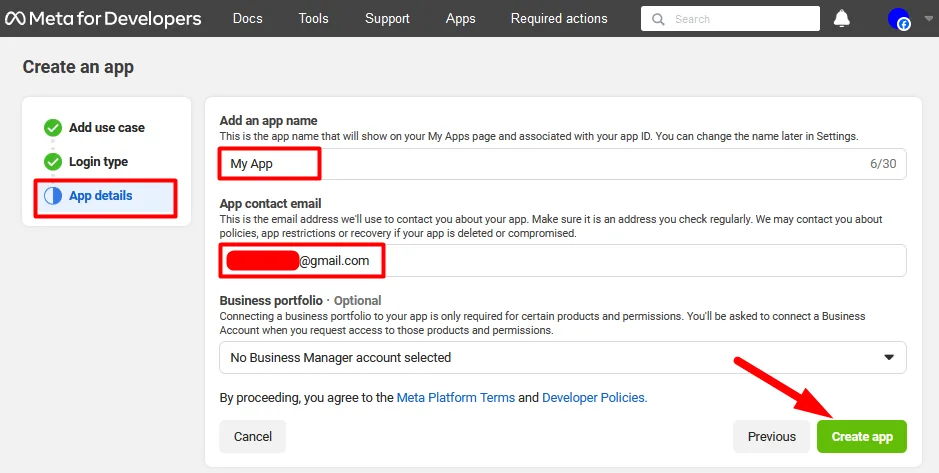Click the green Create app button
Viewport: 939px width, 473px height.
pos(862,436)
